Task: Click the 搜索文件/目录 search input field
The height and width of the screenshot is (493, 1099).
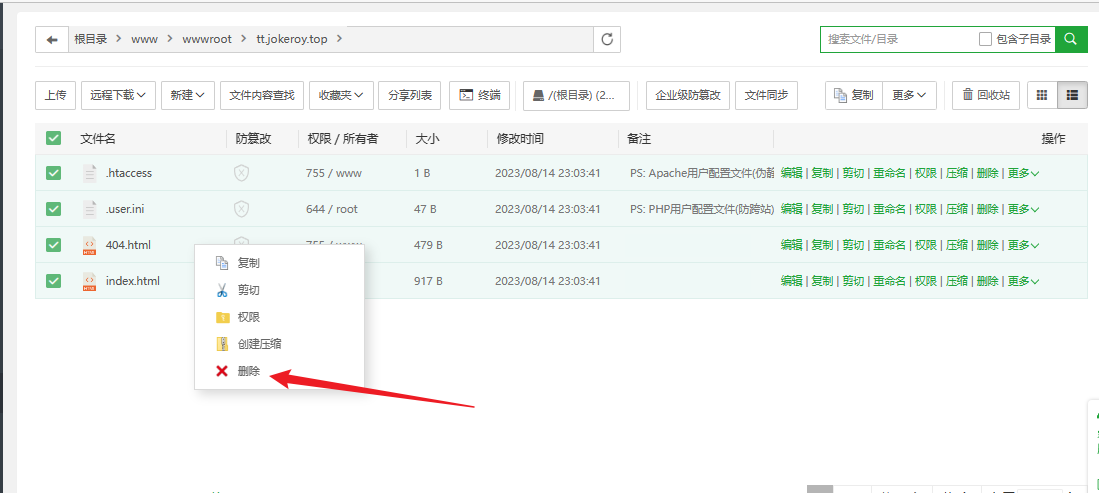Action: [x=898, y=39]
